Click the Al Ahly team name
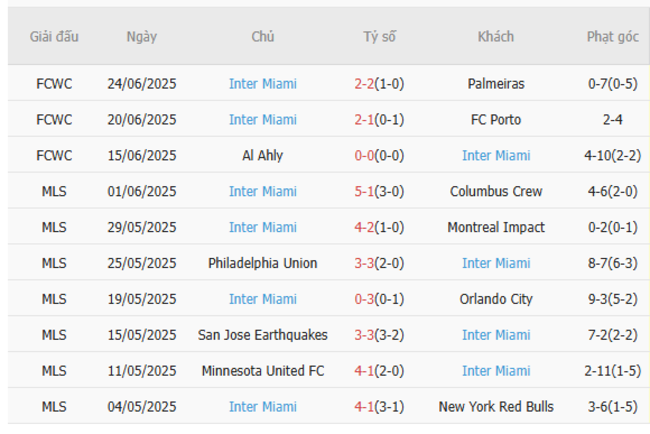The width and height of the screenshot is (650, 434). click(263, 156)
